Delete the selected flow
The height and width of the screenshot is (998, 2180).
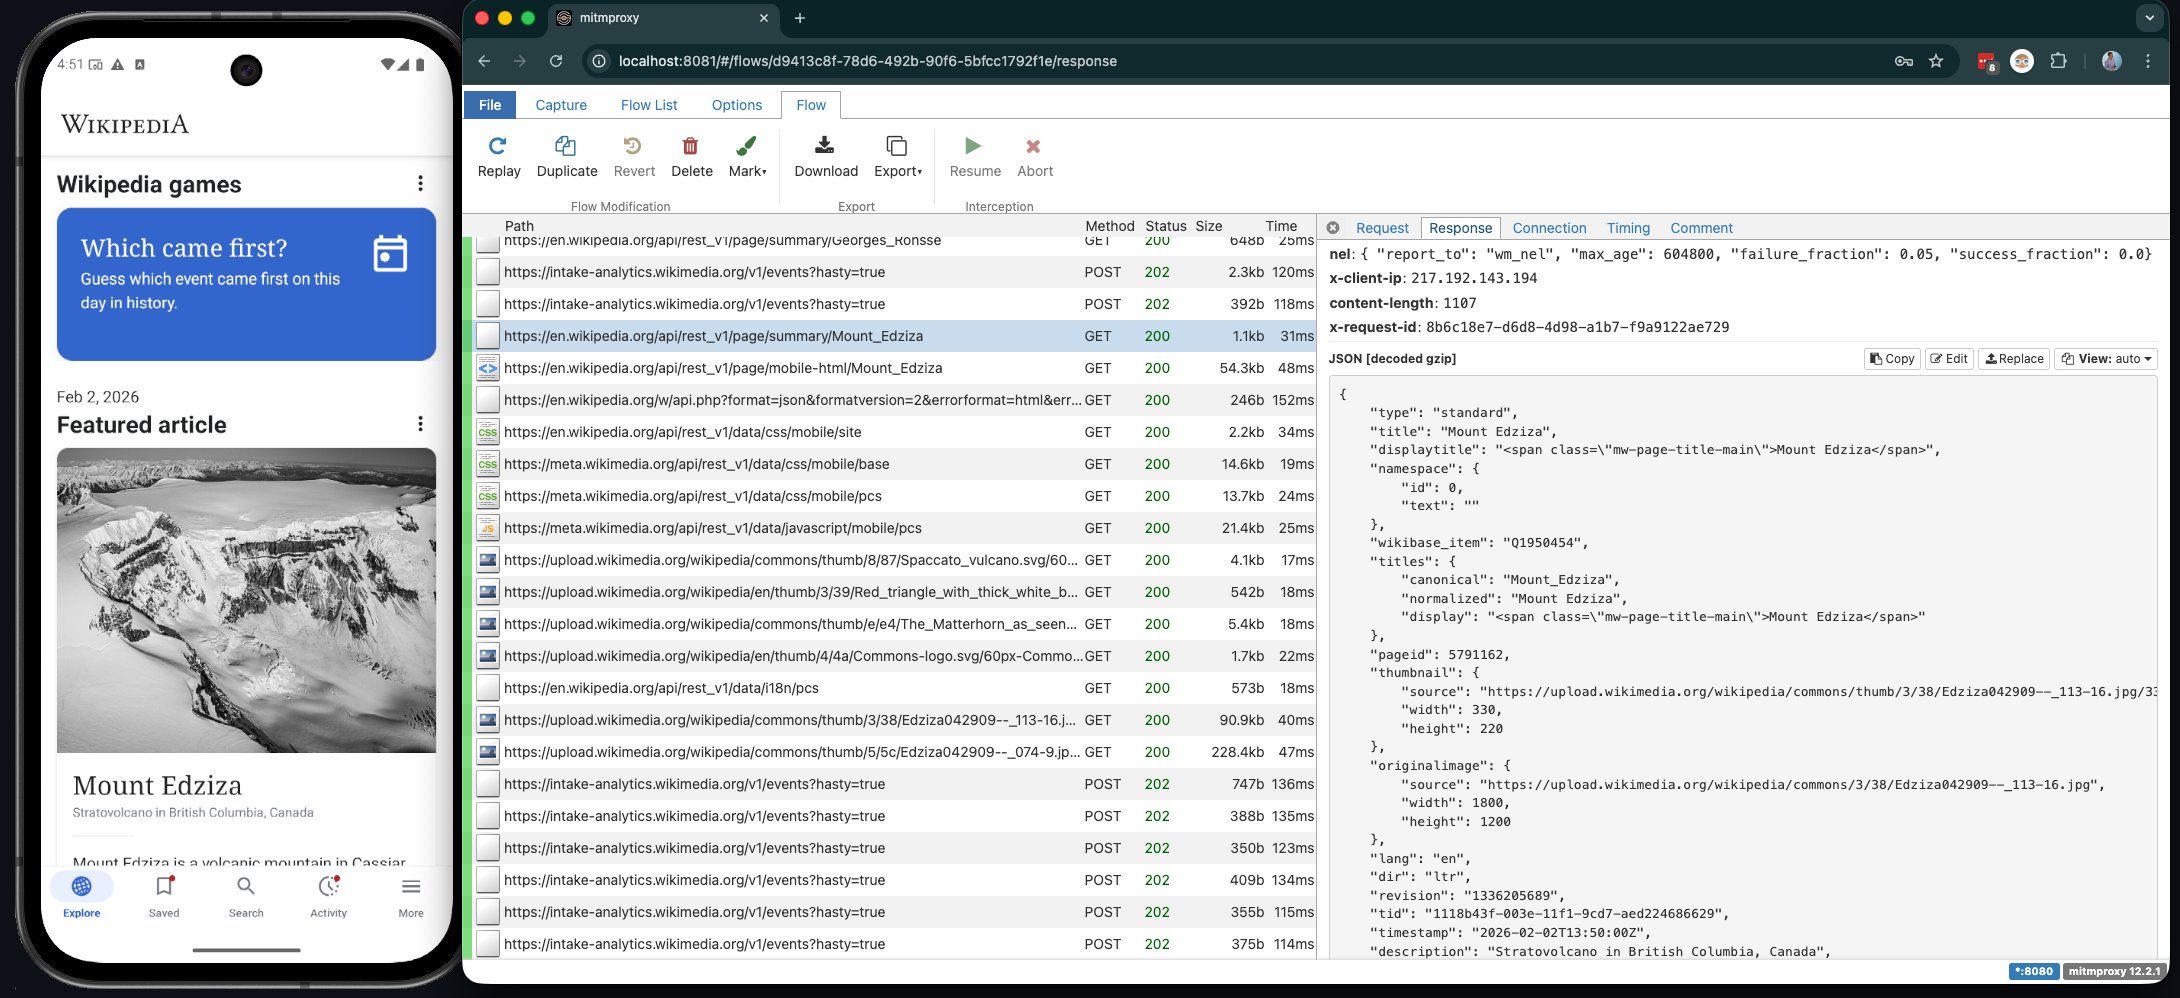[691, 157]
